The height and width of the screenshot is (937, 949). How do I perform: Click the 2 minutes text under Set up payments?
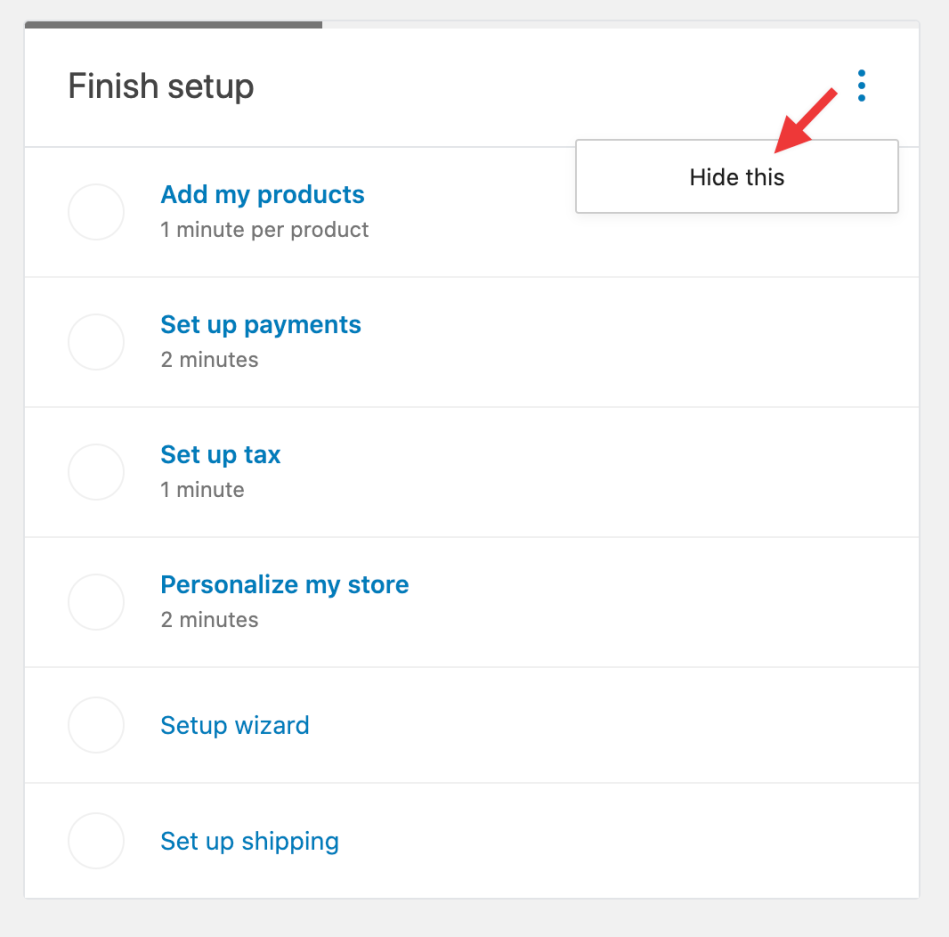point(209,360)
